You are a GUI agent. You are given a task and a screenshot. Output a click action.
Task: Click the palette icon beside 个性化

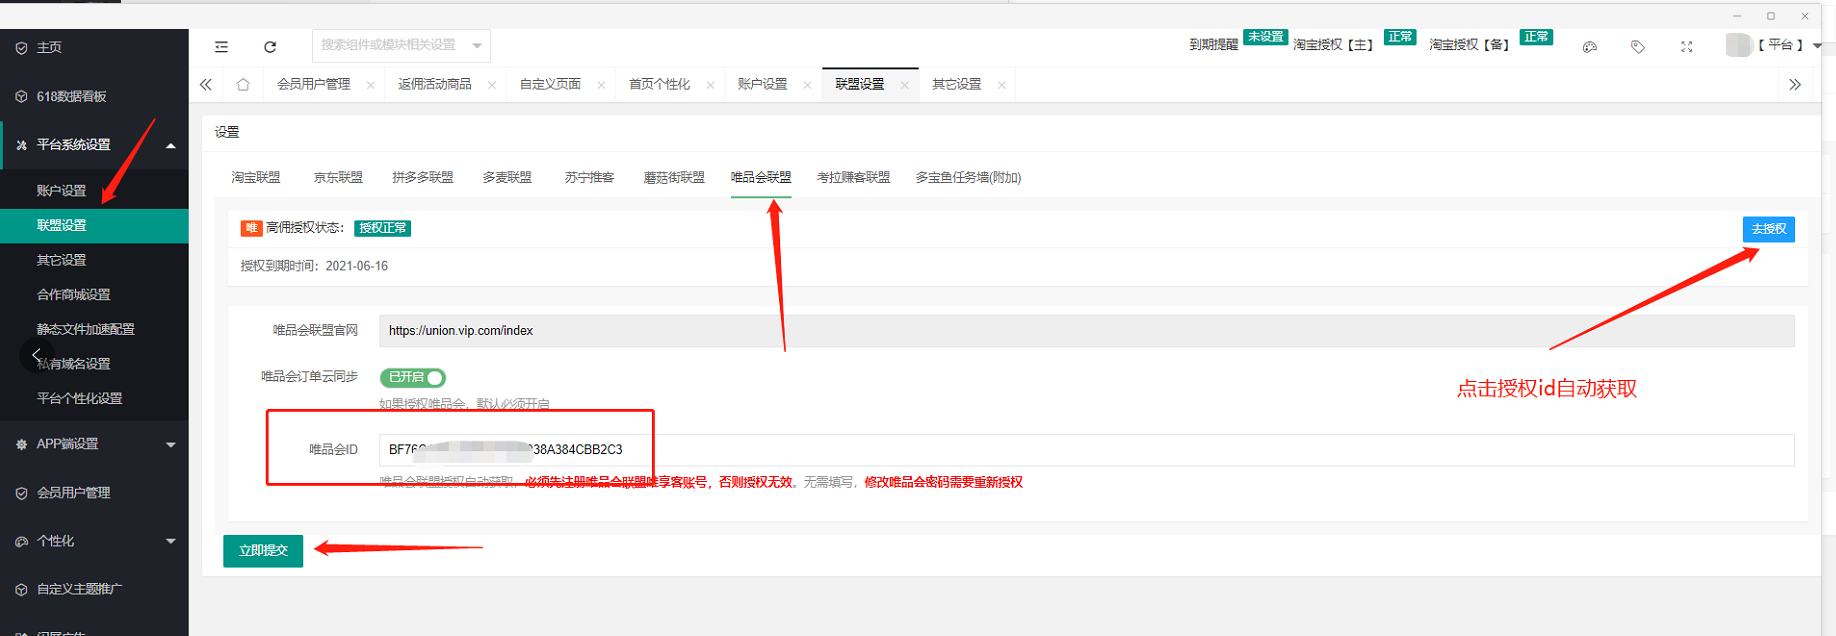pos(21,541)
